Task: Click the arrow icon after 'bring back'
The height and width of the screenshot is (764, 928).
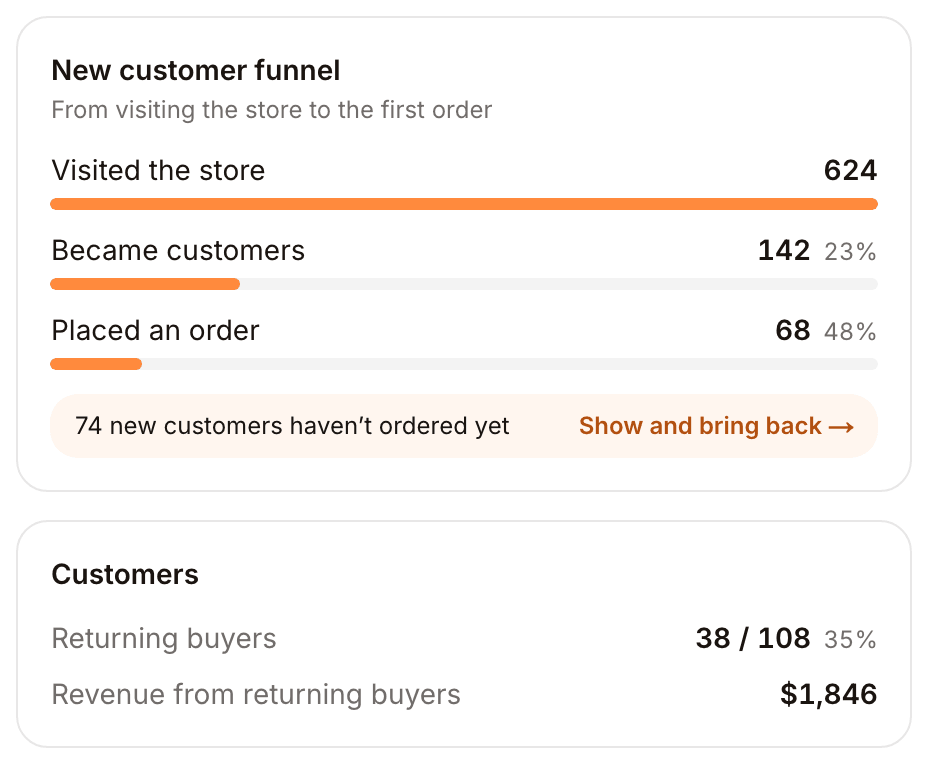Action: (x=841, y=427)
